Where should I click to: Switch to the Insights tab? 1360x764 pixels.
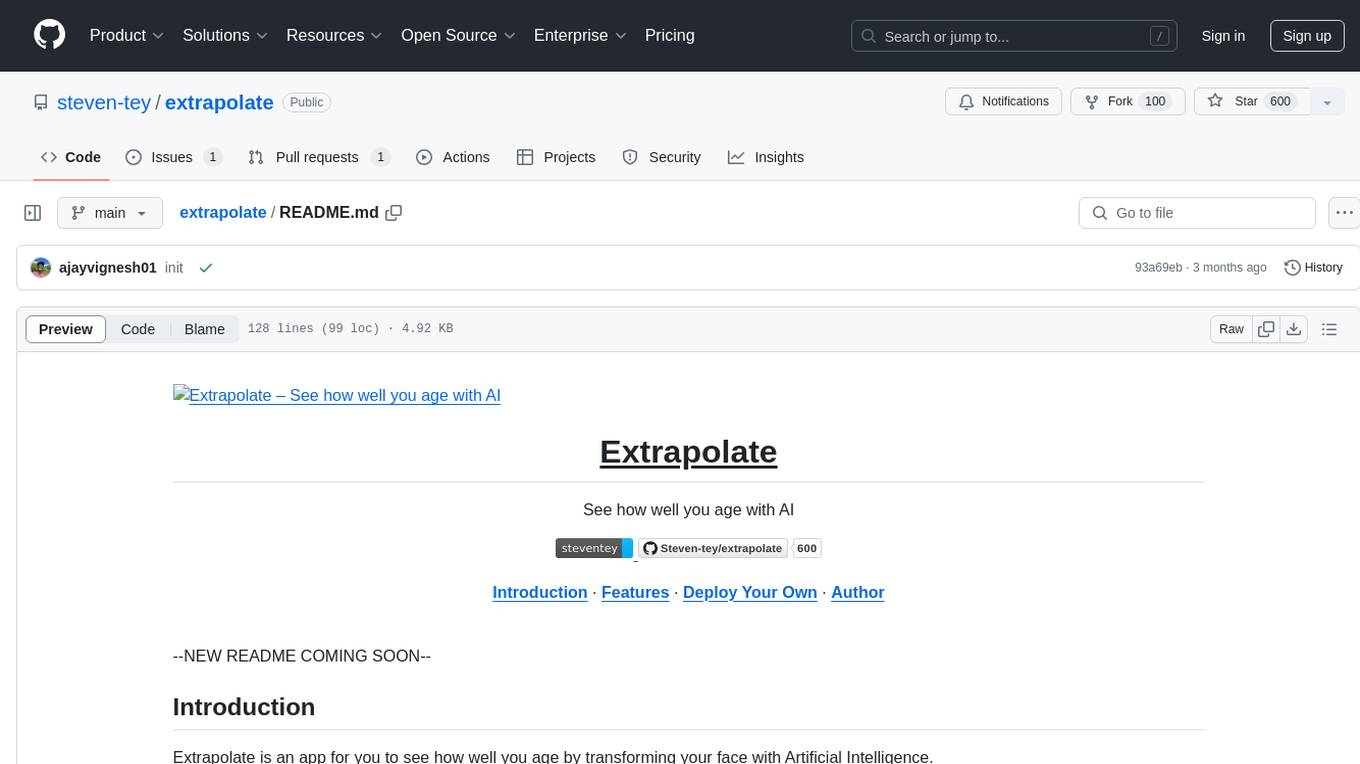click(x=766, y=157)
